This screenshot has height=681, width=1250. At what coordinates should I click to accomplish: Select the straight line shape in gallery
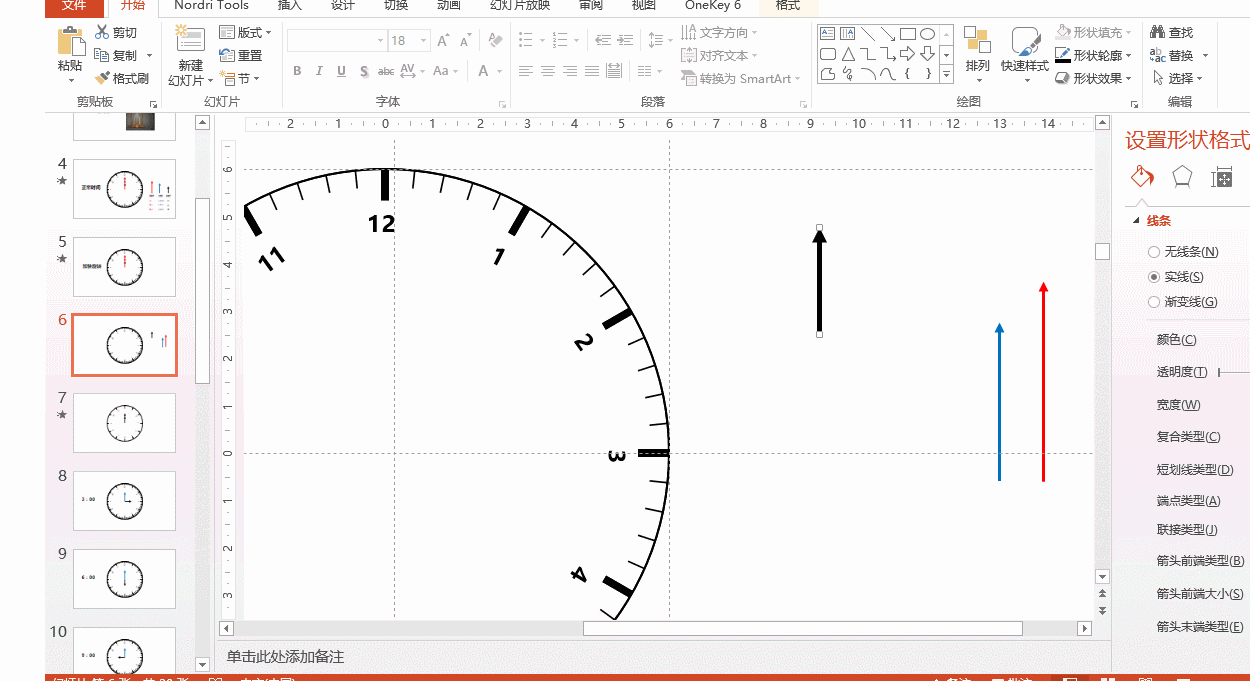[x=868, y=33]
